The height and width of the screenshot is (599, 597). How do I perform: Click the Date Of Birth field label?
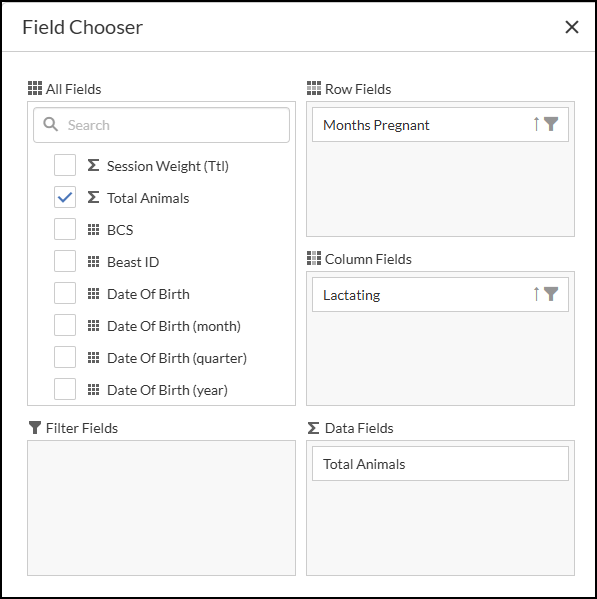pyautogui.click(x=148, y=294)
